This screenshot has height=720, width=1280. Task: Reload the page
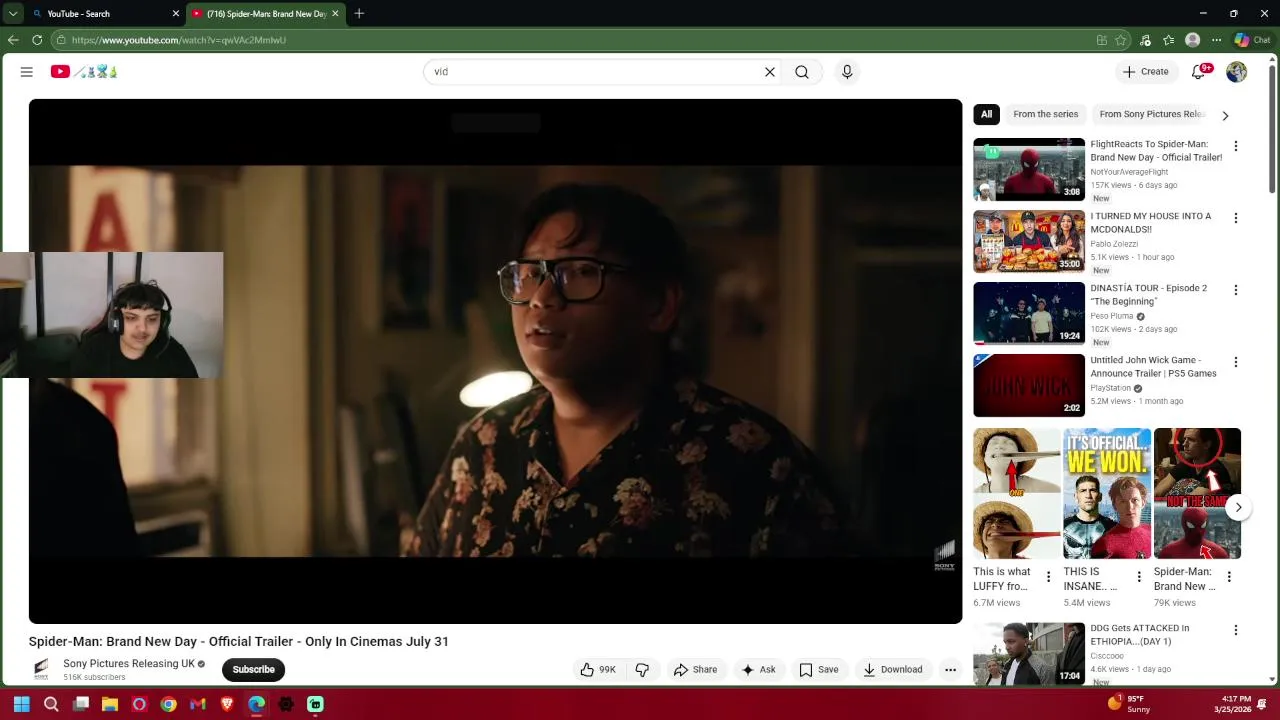coord(37,40)
